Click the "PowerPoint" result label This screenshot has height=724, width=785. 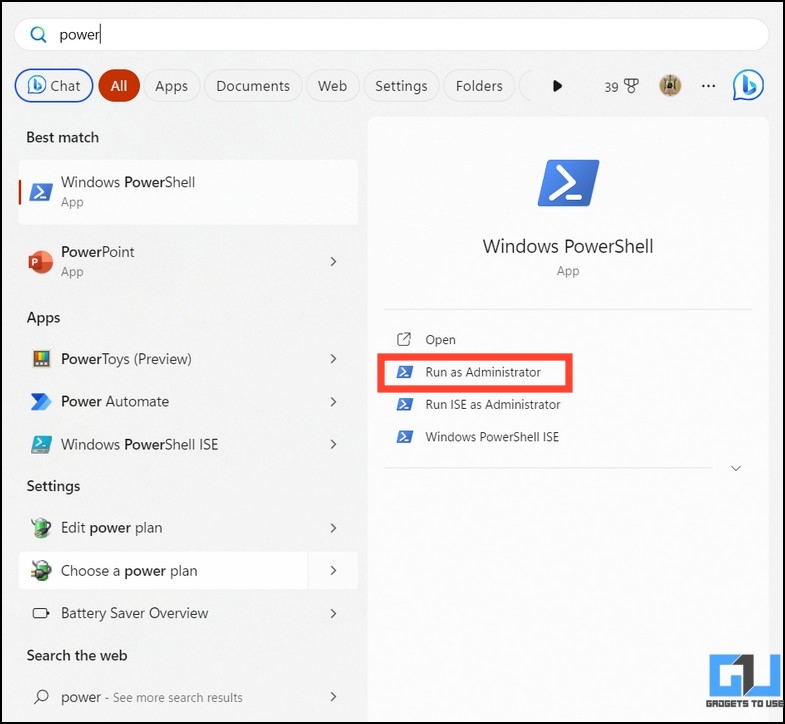click(98, 252)
